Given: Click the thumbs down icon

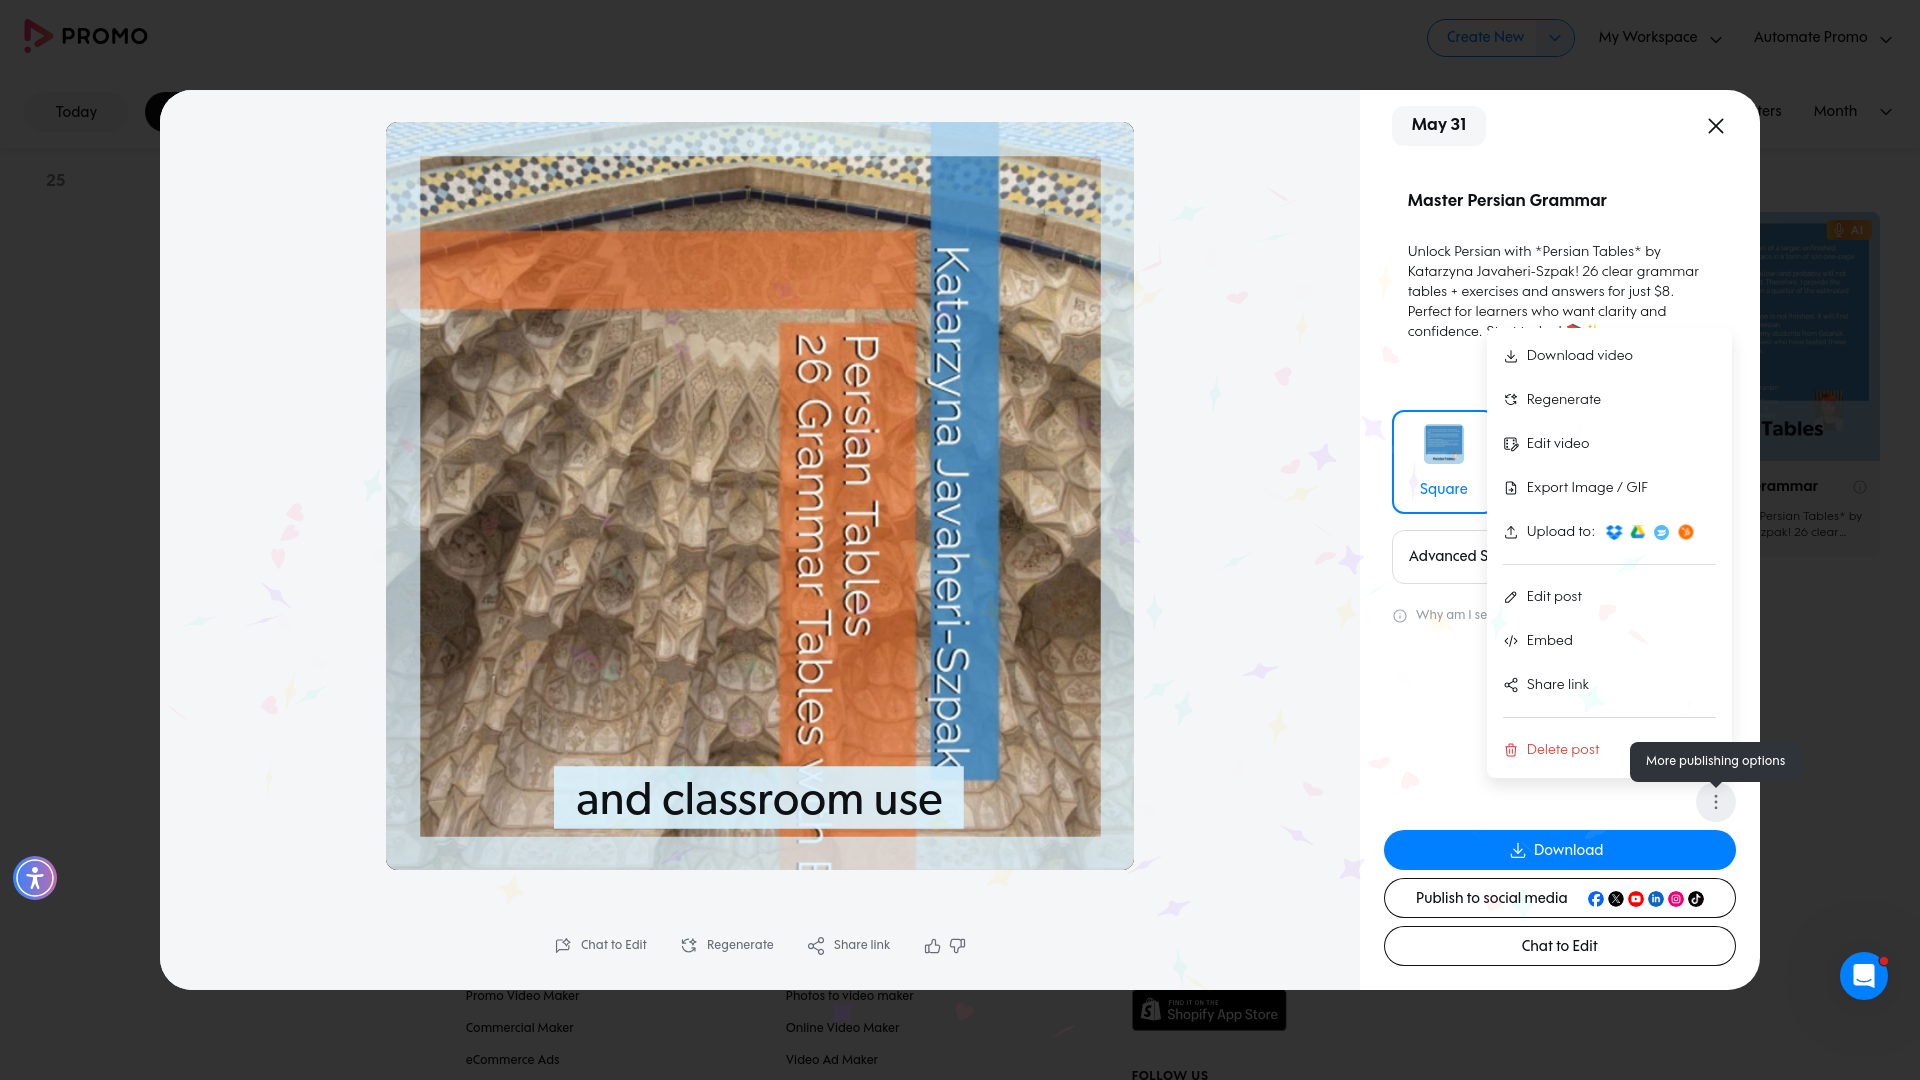Looking at the screenshot, I should pos(957,946).
